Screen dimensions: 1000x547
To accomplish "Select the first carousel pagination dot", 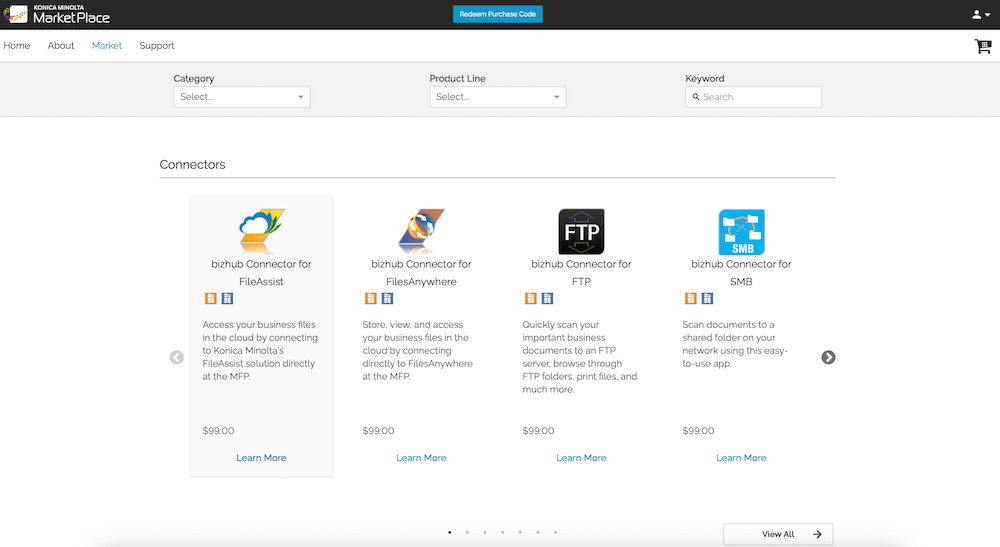I will pos(450,532).
